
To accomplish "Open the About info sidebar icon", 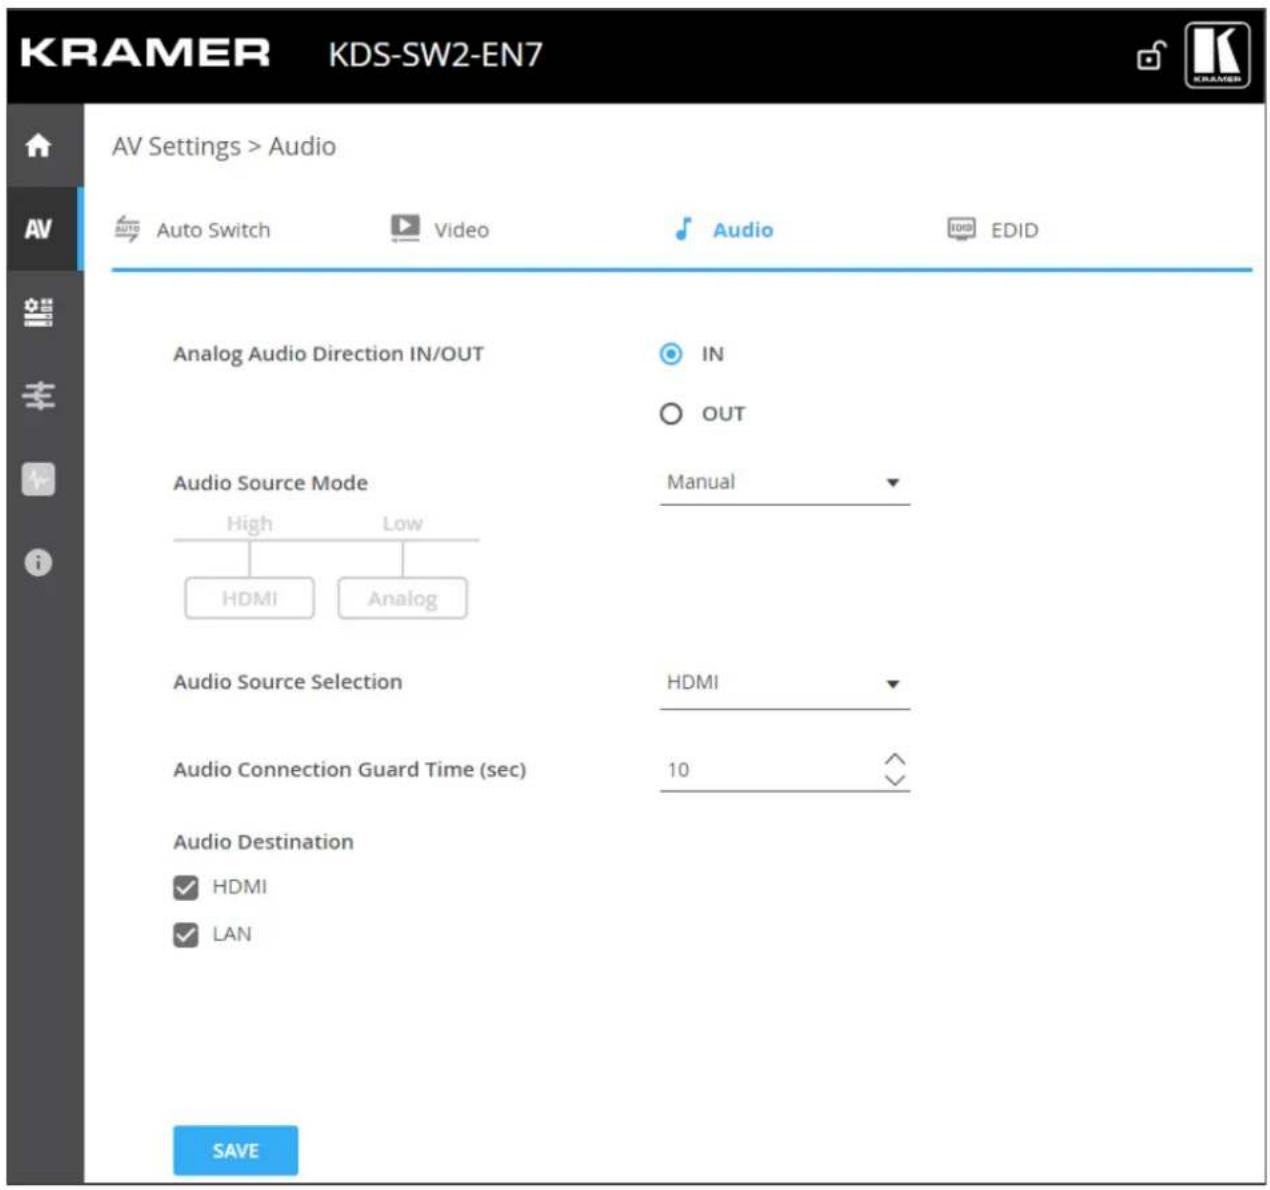I will click(x=38, y=563).
